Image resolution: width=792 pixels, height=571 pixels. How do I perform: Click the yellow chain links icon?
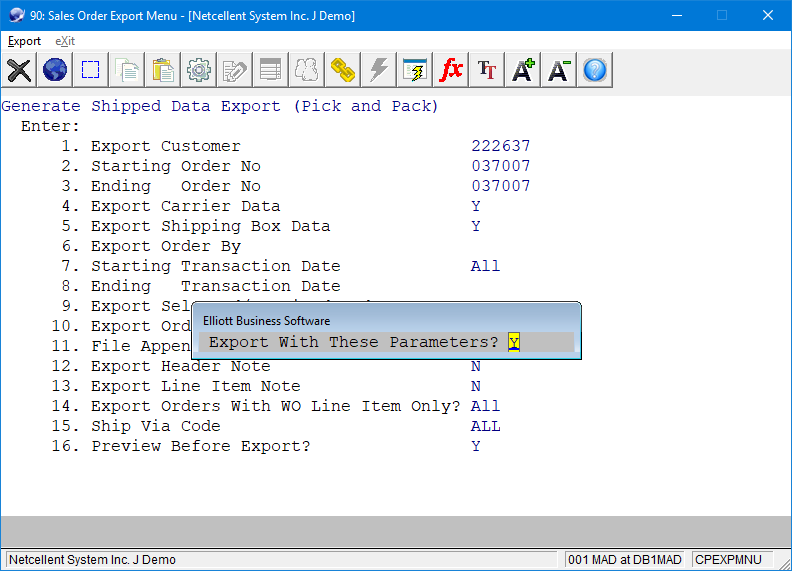[342, 70]
